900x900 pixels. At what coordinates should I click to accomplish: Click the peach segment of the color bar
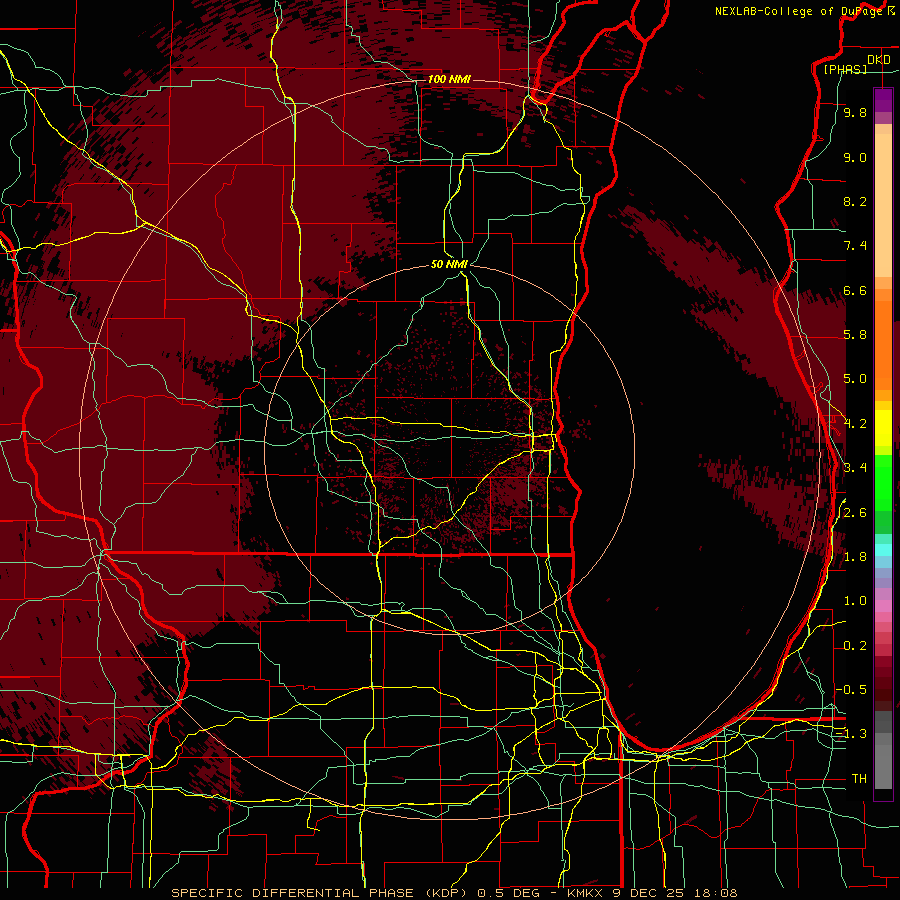pos(883,205)
